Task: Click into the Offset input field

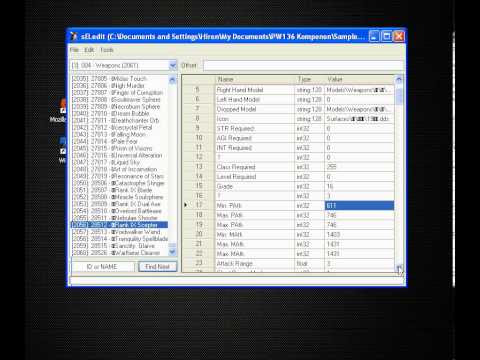Action: [x=303, y=65]
